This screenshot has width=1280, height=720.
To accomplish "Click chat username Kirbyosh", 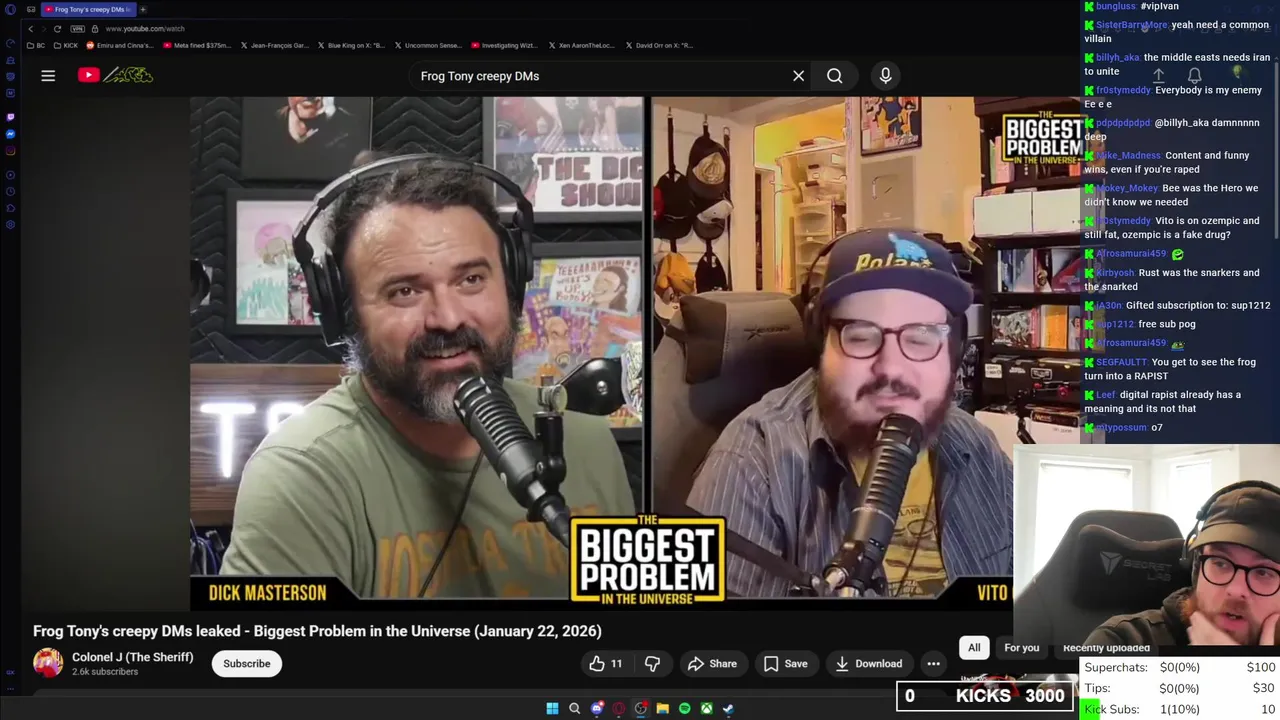I will tap(1115, 273).
